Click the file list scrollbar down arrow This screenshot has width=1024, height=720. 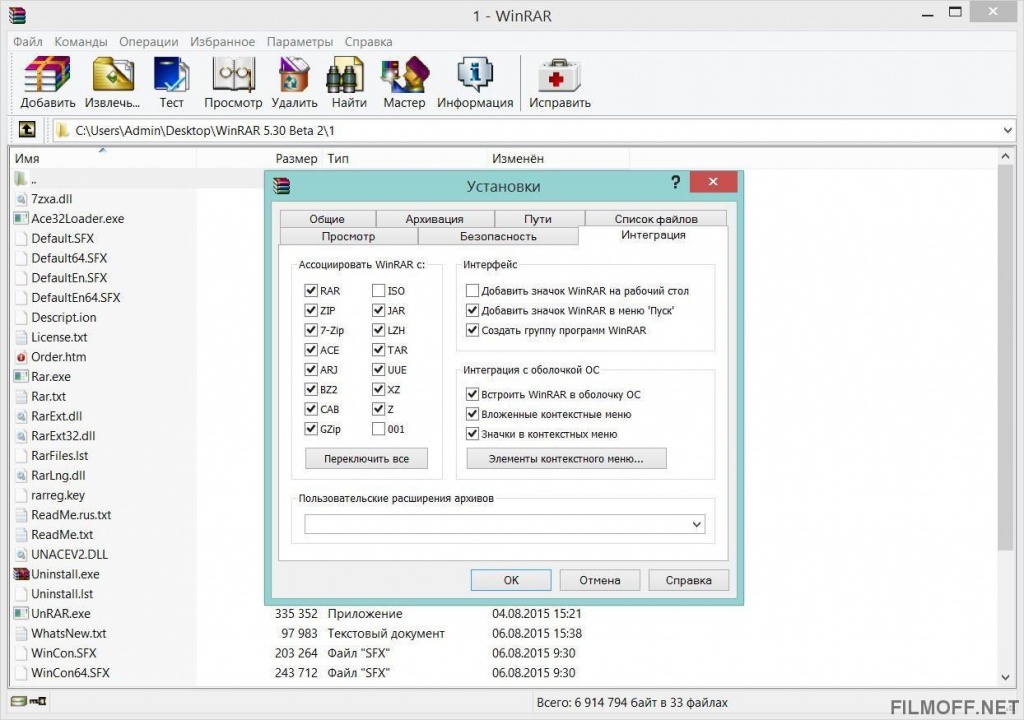[1006, 677]
